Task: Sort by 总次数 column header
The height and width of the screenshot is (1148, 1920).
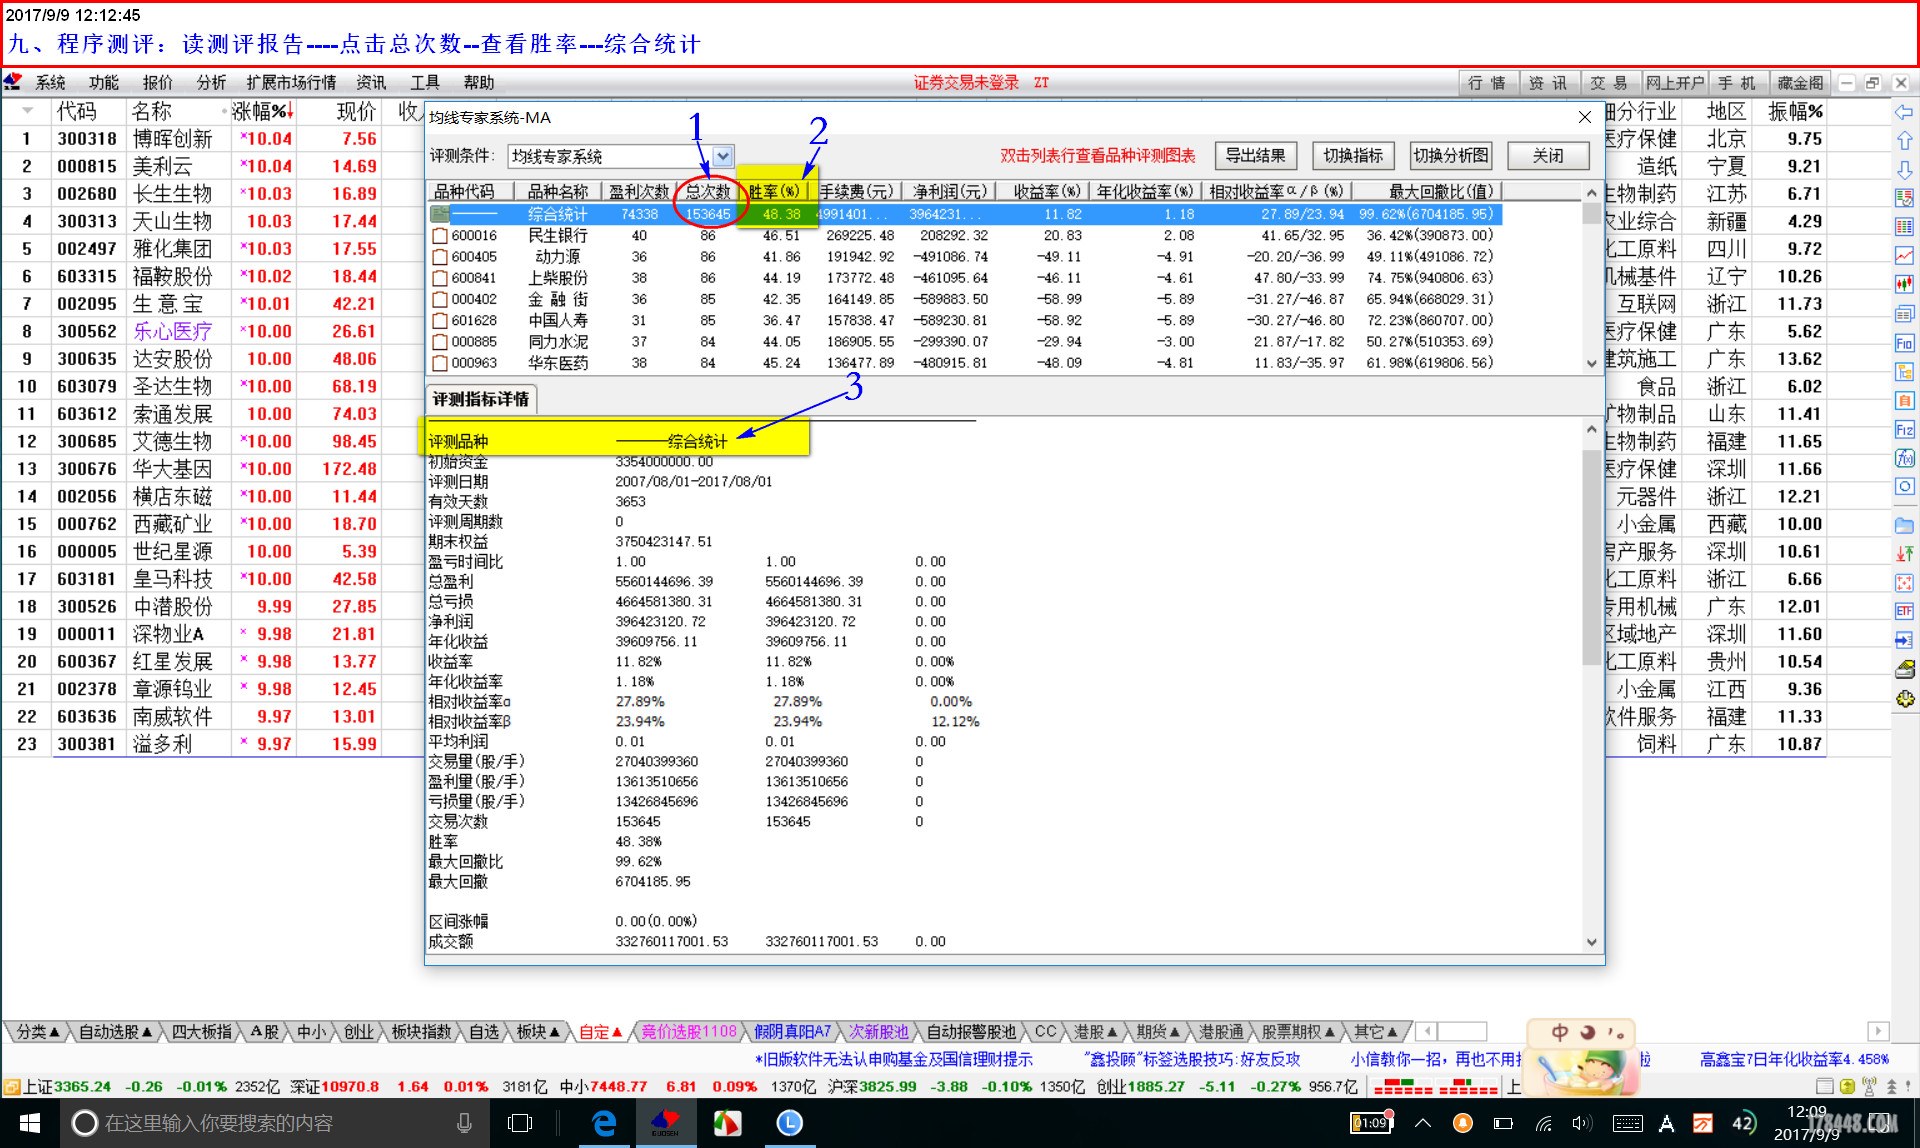Action: (x=707, y=191)
